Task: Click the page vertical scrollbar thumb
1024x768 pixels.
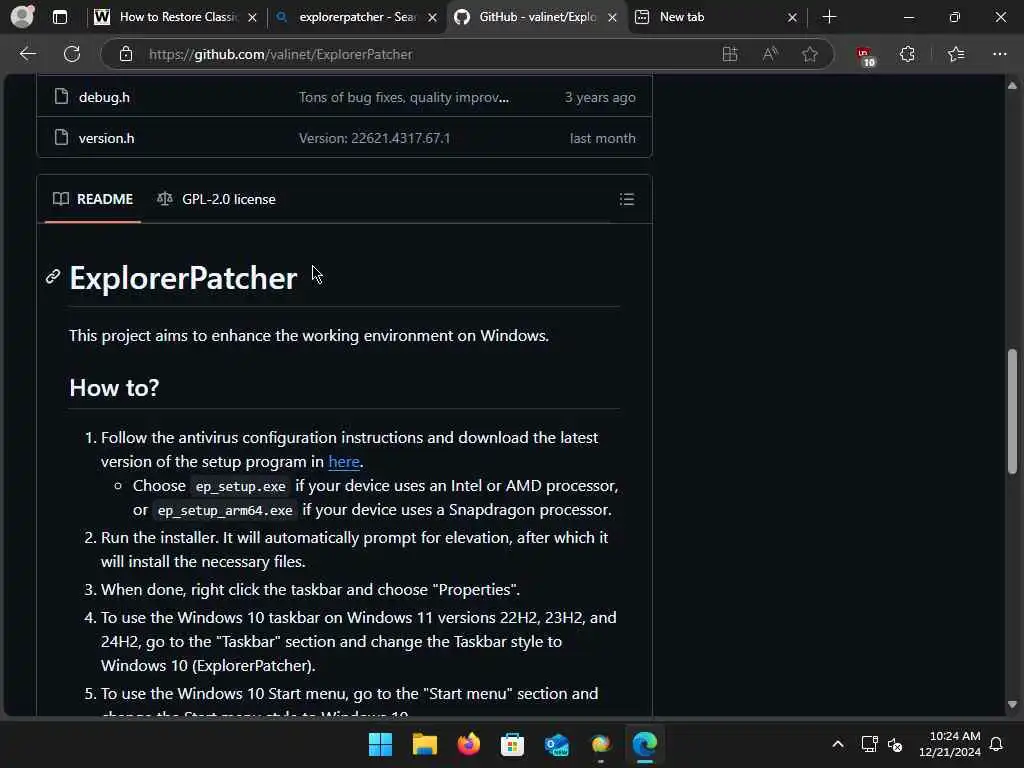Action: pyautogui.click(x=1012, y=411)
